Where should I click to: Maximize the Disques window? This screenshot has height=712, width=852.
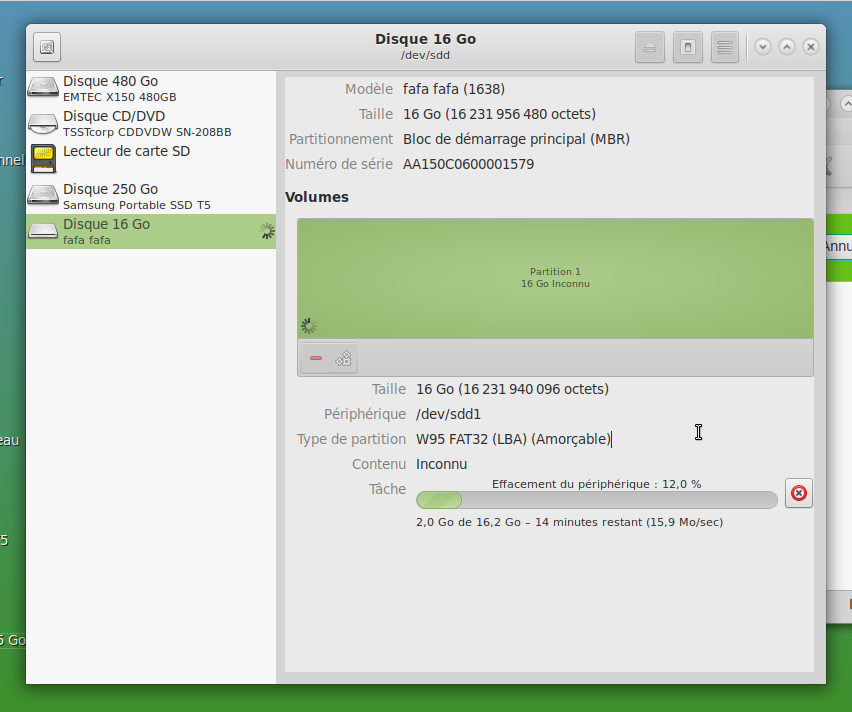point(786,47)
